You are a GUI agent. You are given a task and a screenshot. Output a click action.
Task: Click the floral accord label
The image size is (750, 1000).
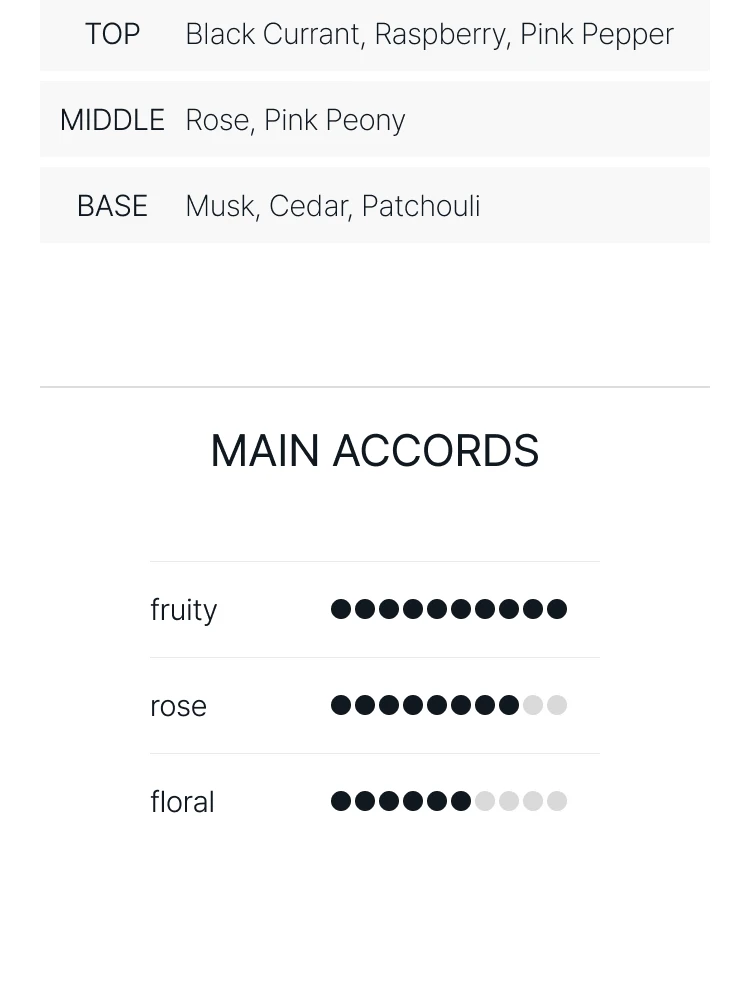click(x=182, y=802)
